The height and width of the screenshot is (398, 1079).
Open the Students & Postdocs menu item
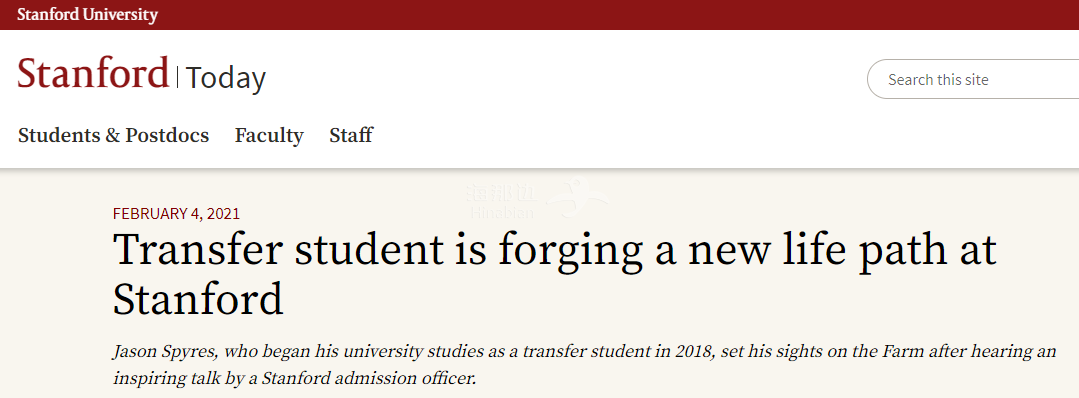click(114, 135)
